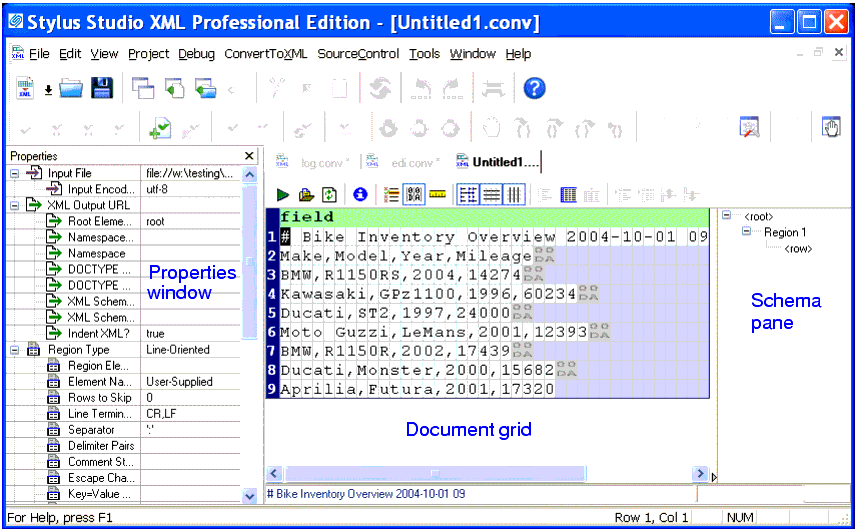Viewport: 857px width, 531px height.
Task: Open Help via the blue question mark icon
Action: click(534, 89)
